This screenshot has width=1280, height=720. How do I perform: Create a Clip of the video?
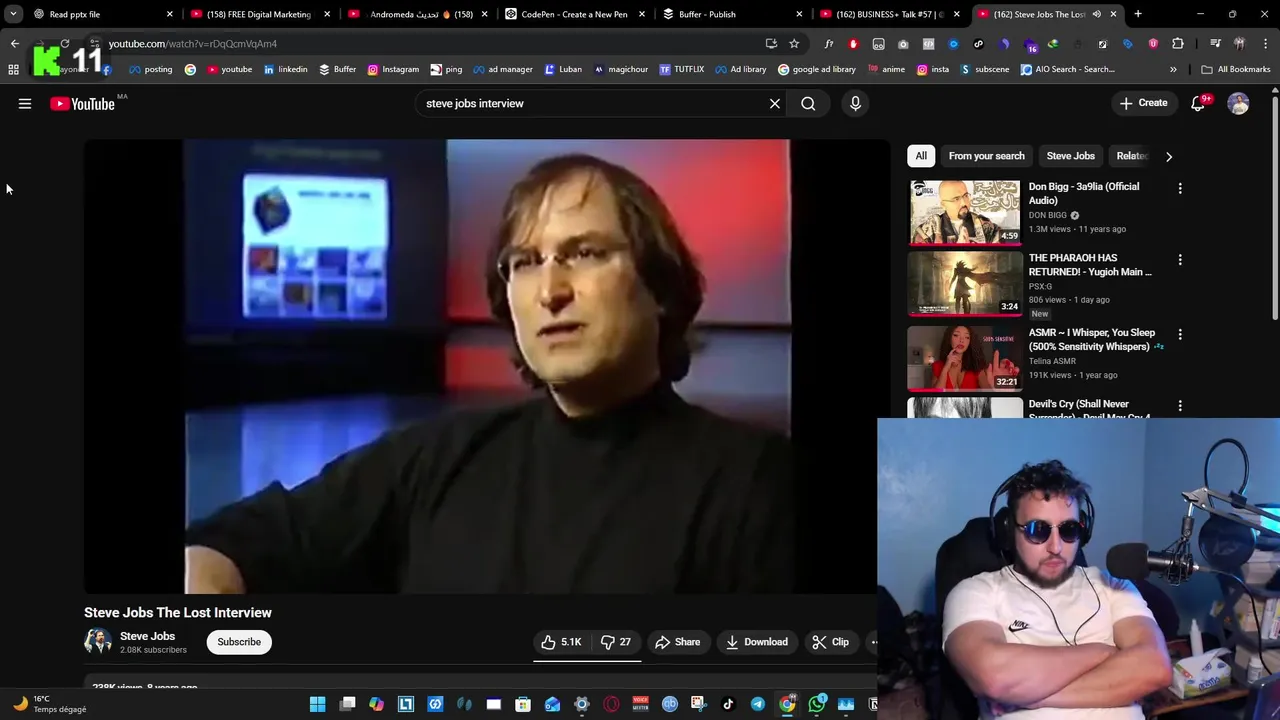pyautogui.click(x=830, y=642)
